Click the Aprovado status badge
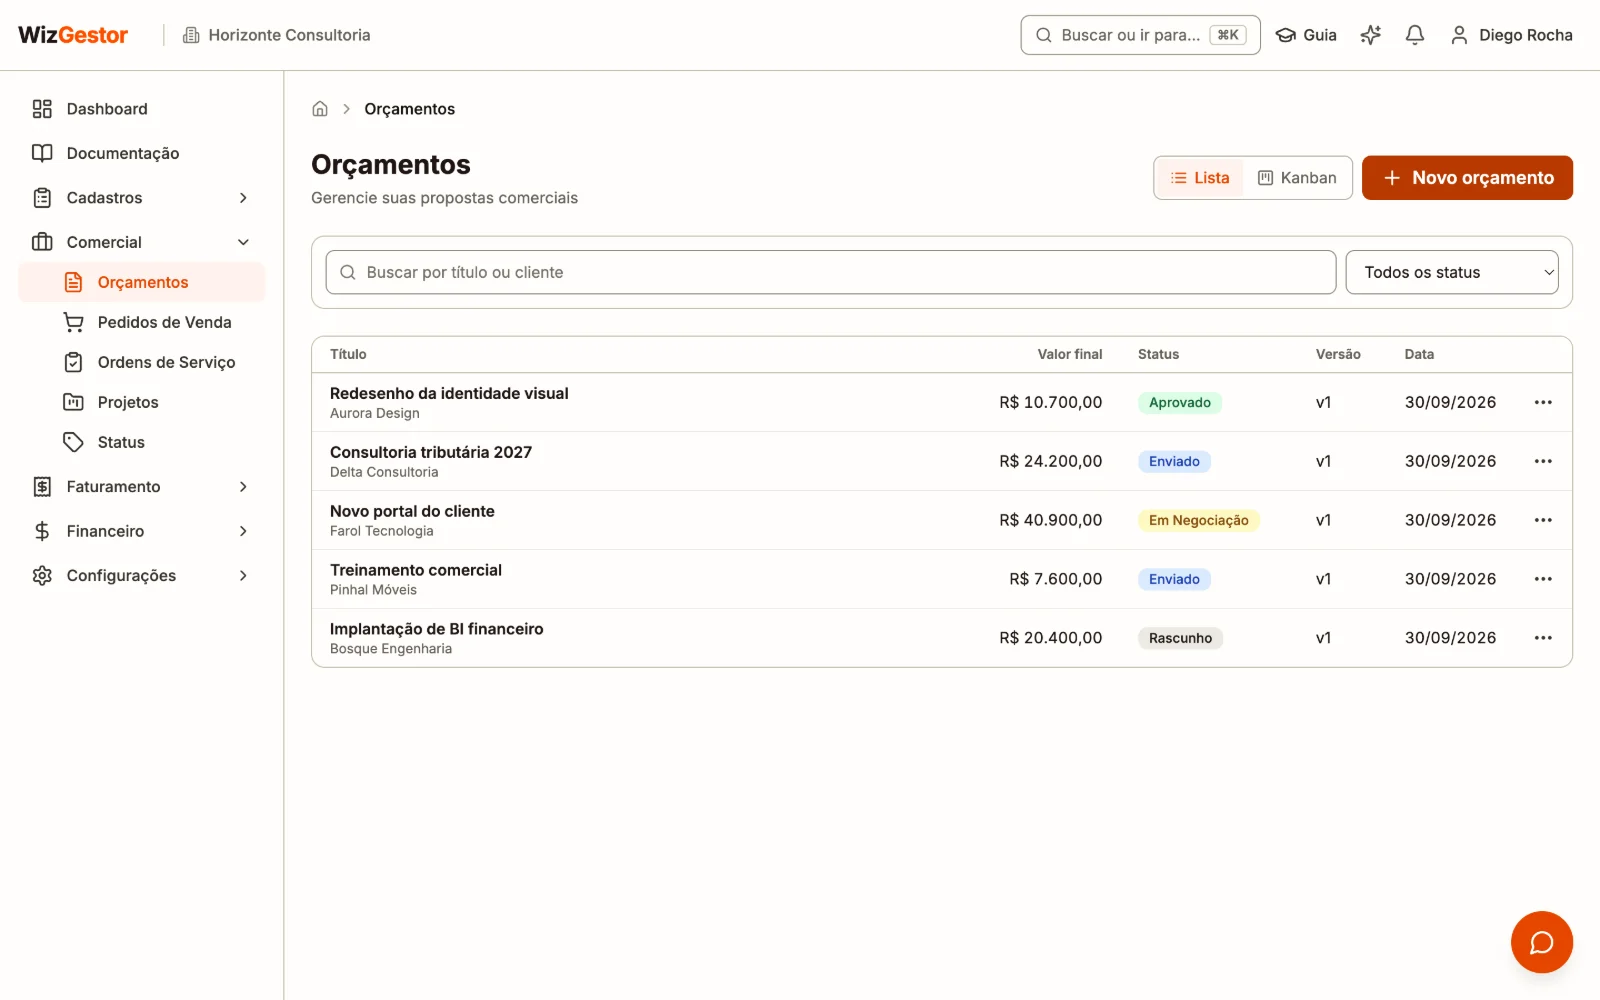 [1180, 402]
